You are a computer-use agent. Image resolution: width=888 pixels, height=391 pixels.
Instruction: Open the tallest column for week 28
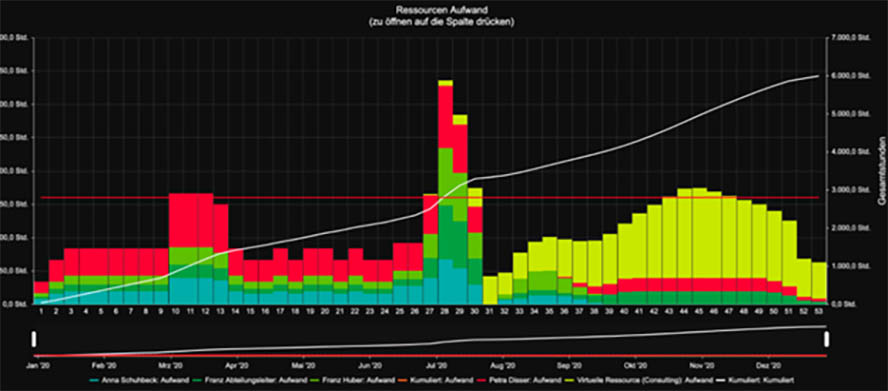[445, 192]
